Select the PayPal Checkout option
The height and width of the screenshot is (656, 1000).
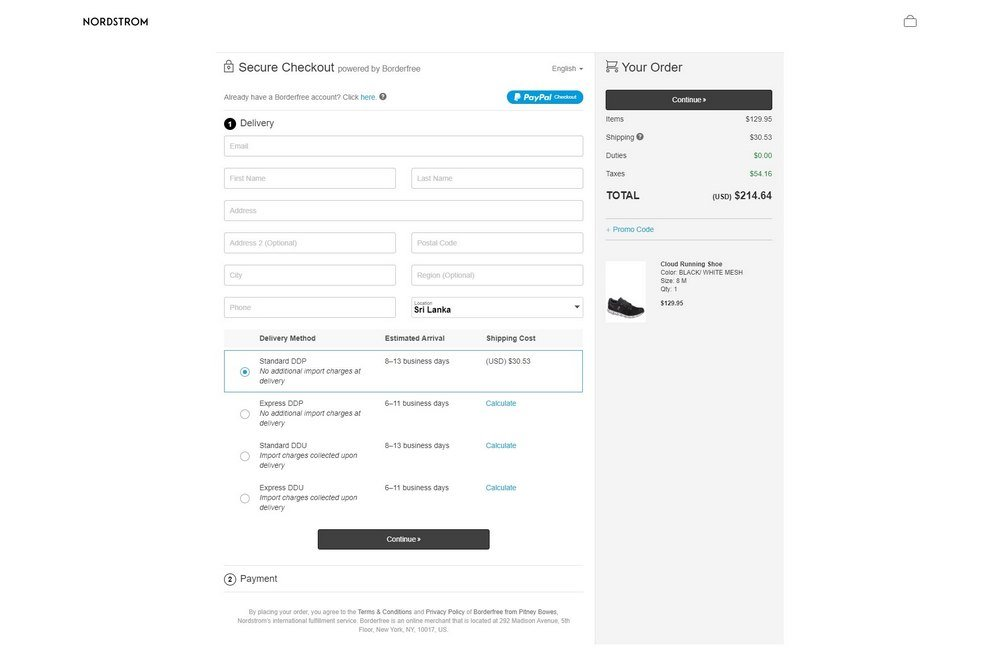(x=544, y=96)
